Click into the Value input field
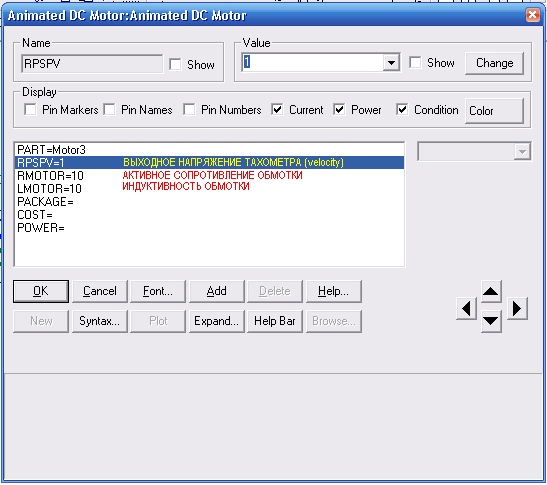 click(313, 63)
